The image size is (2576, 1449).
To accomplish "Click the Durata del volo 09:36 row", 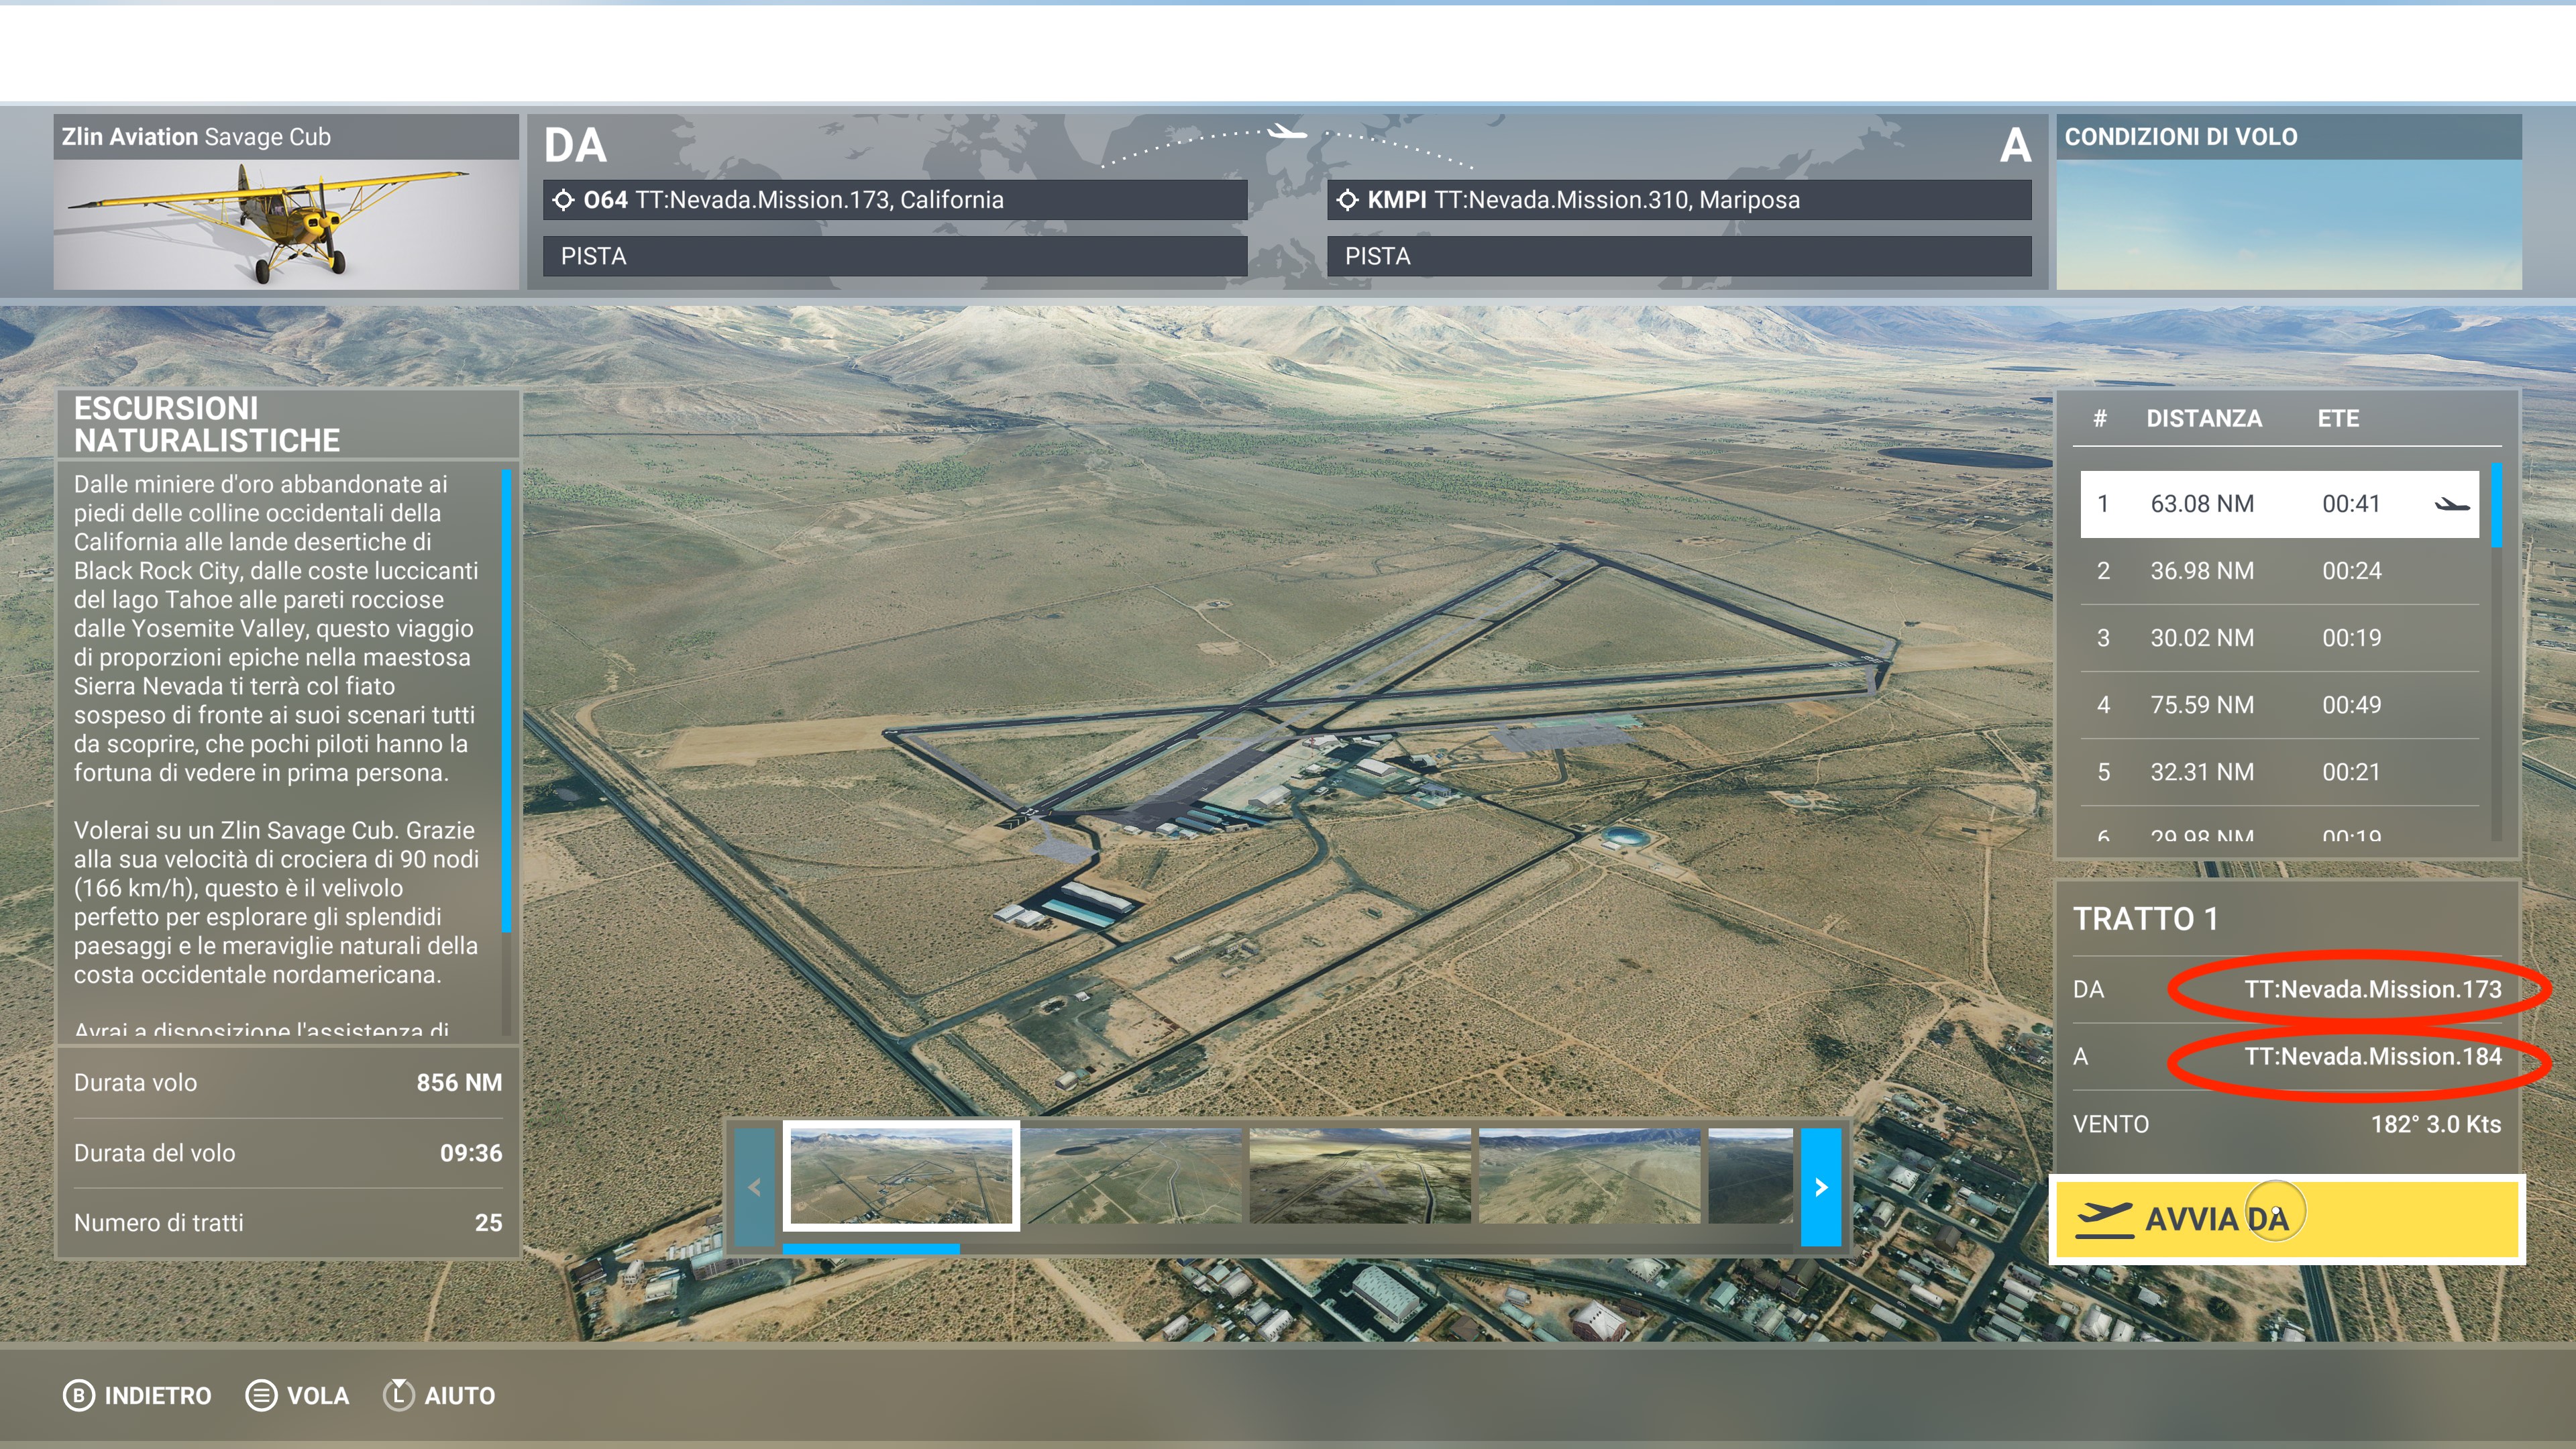I will point(288,1152).
